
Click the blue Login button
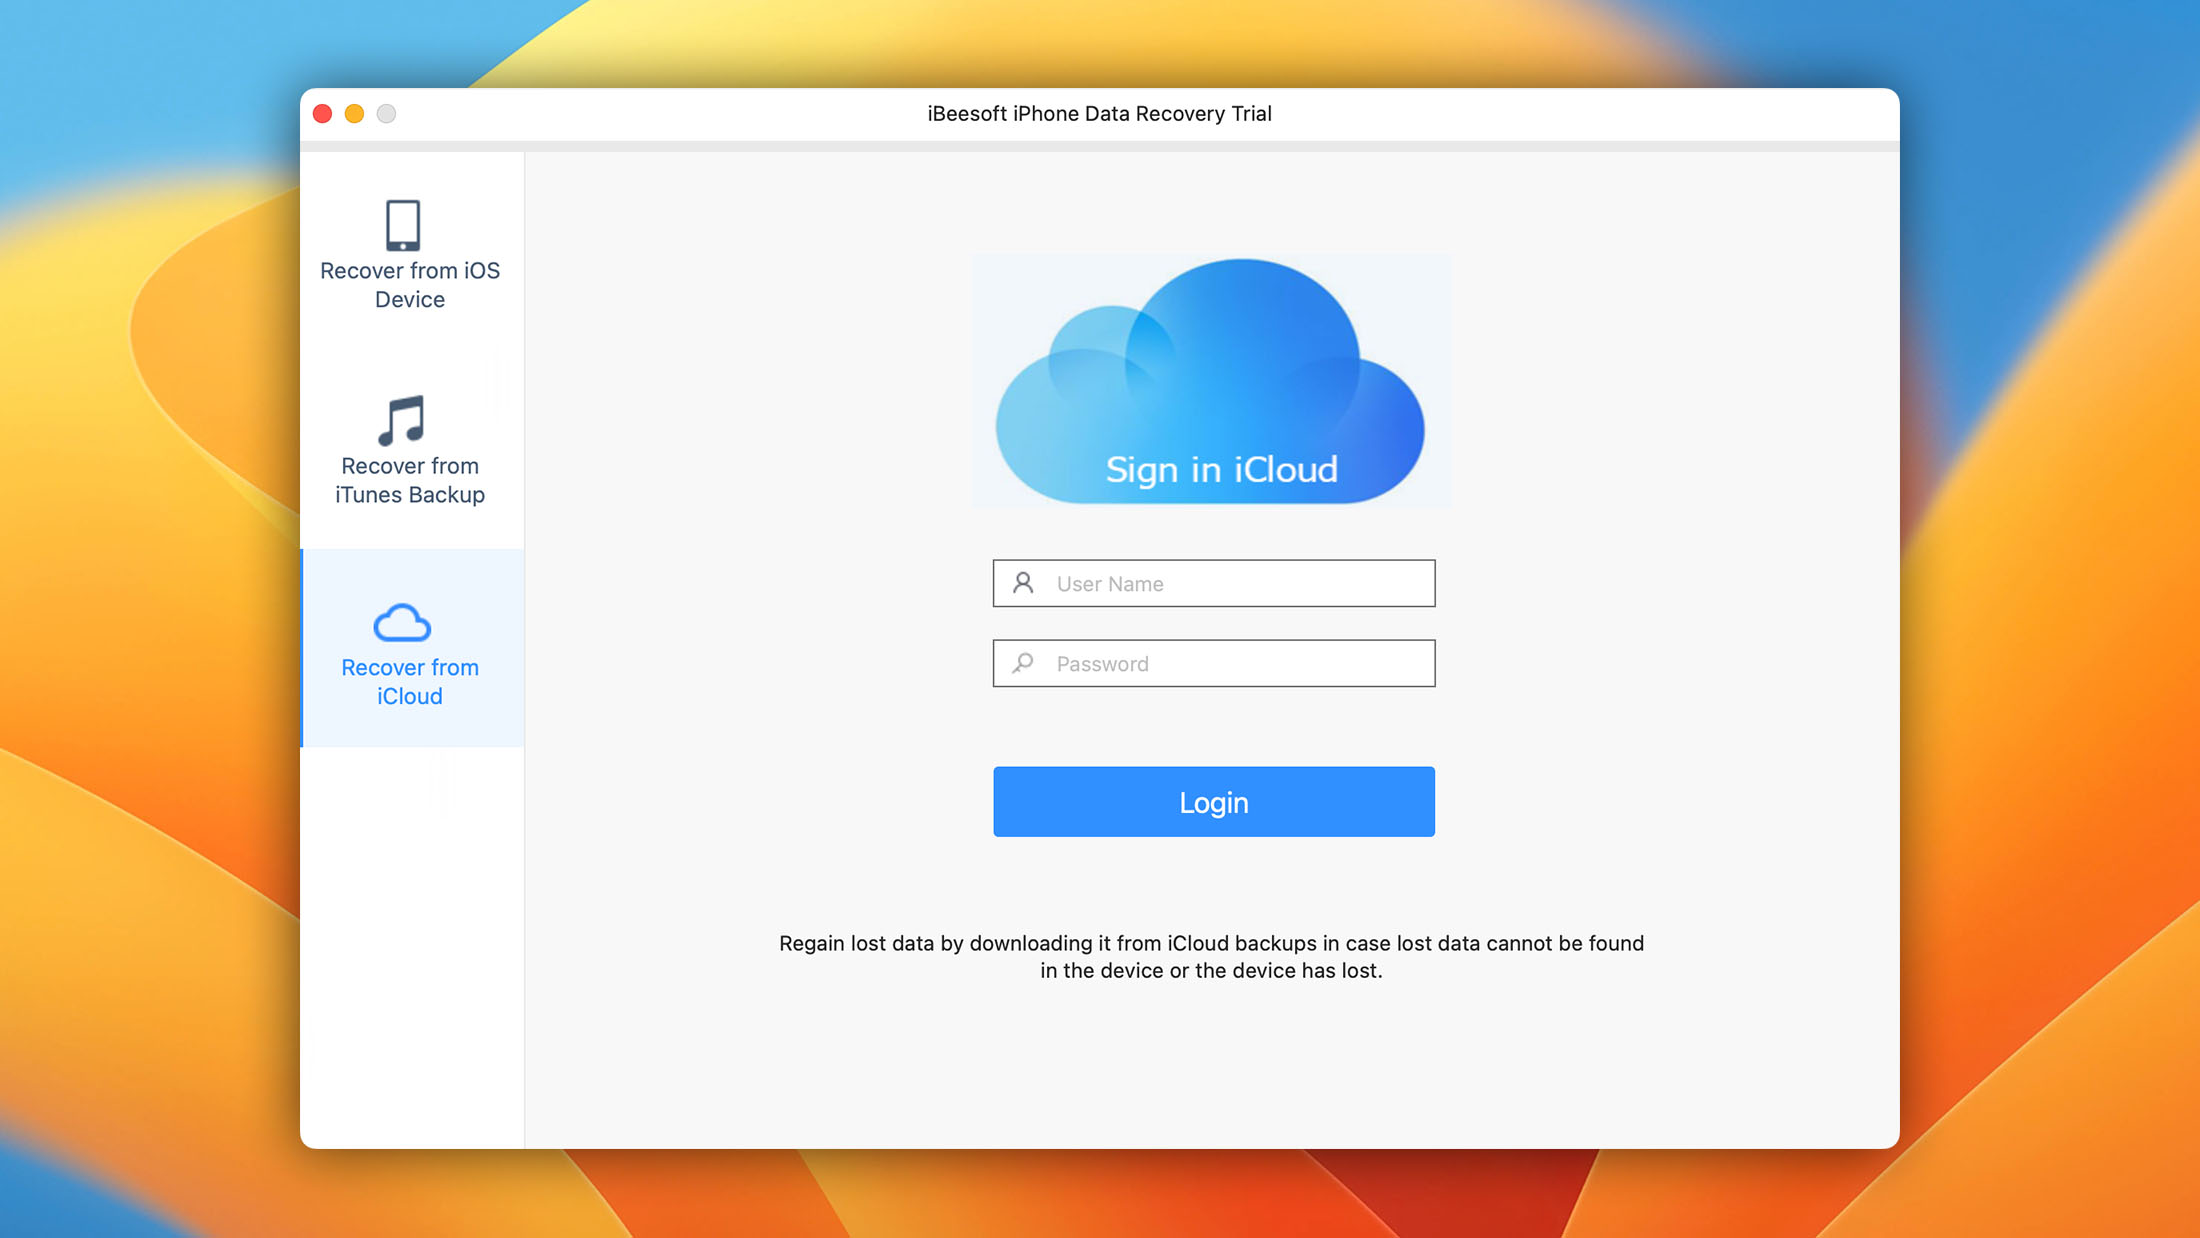click(x=1213, y=802)
